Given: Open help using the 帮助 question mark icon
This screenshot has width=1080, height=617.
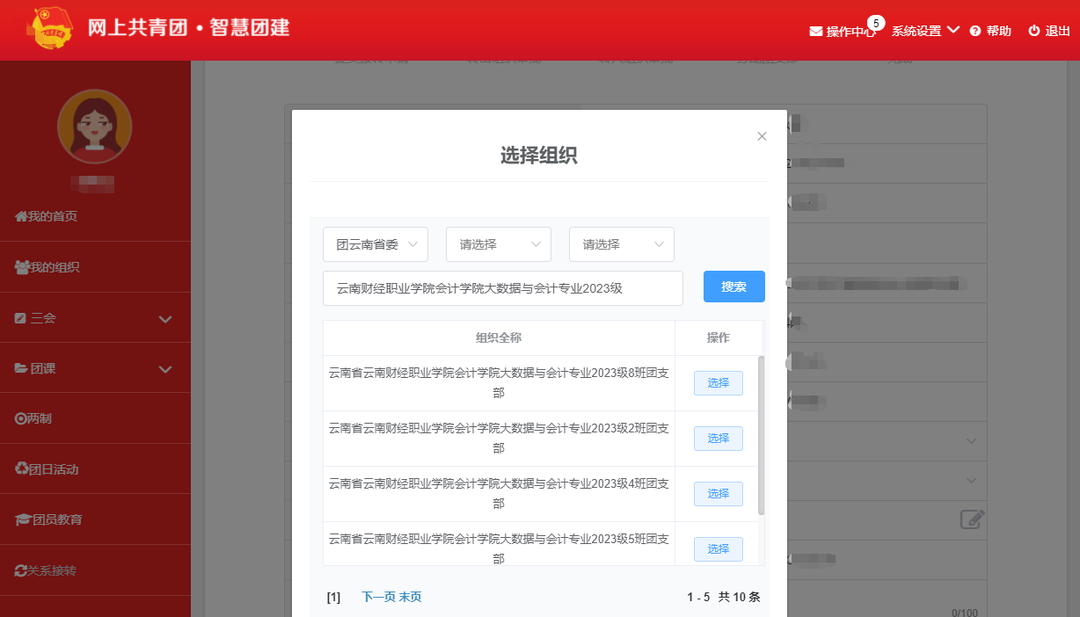Looking at the screenshot, I should click(x=975, y=31).
